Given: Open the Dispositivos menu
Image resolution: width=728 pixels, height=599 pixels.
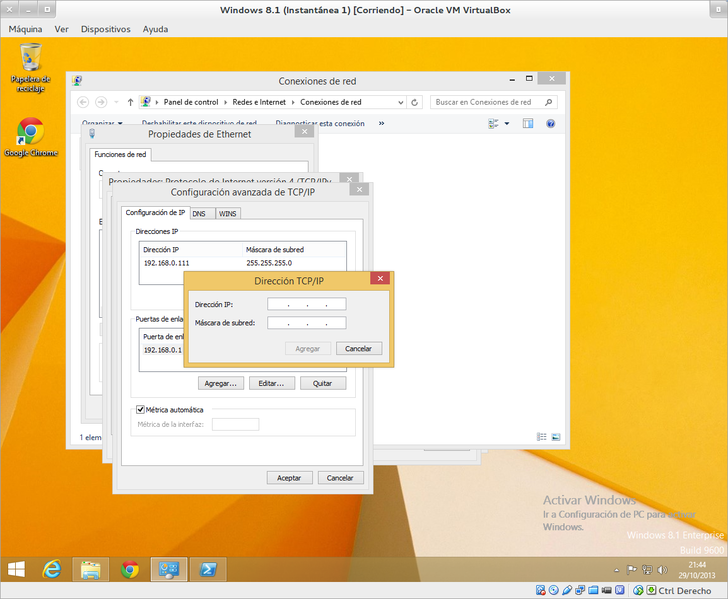Looking at the screenshot, I should [105, 29].
